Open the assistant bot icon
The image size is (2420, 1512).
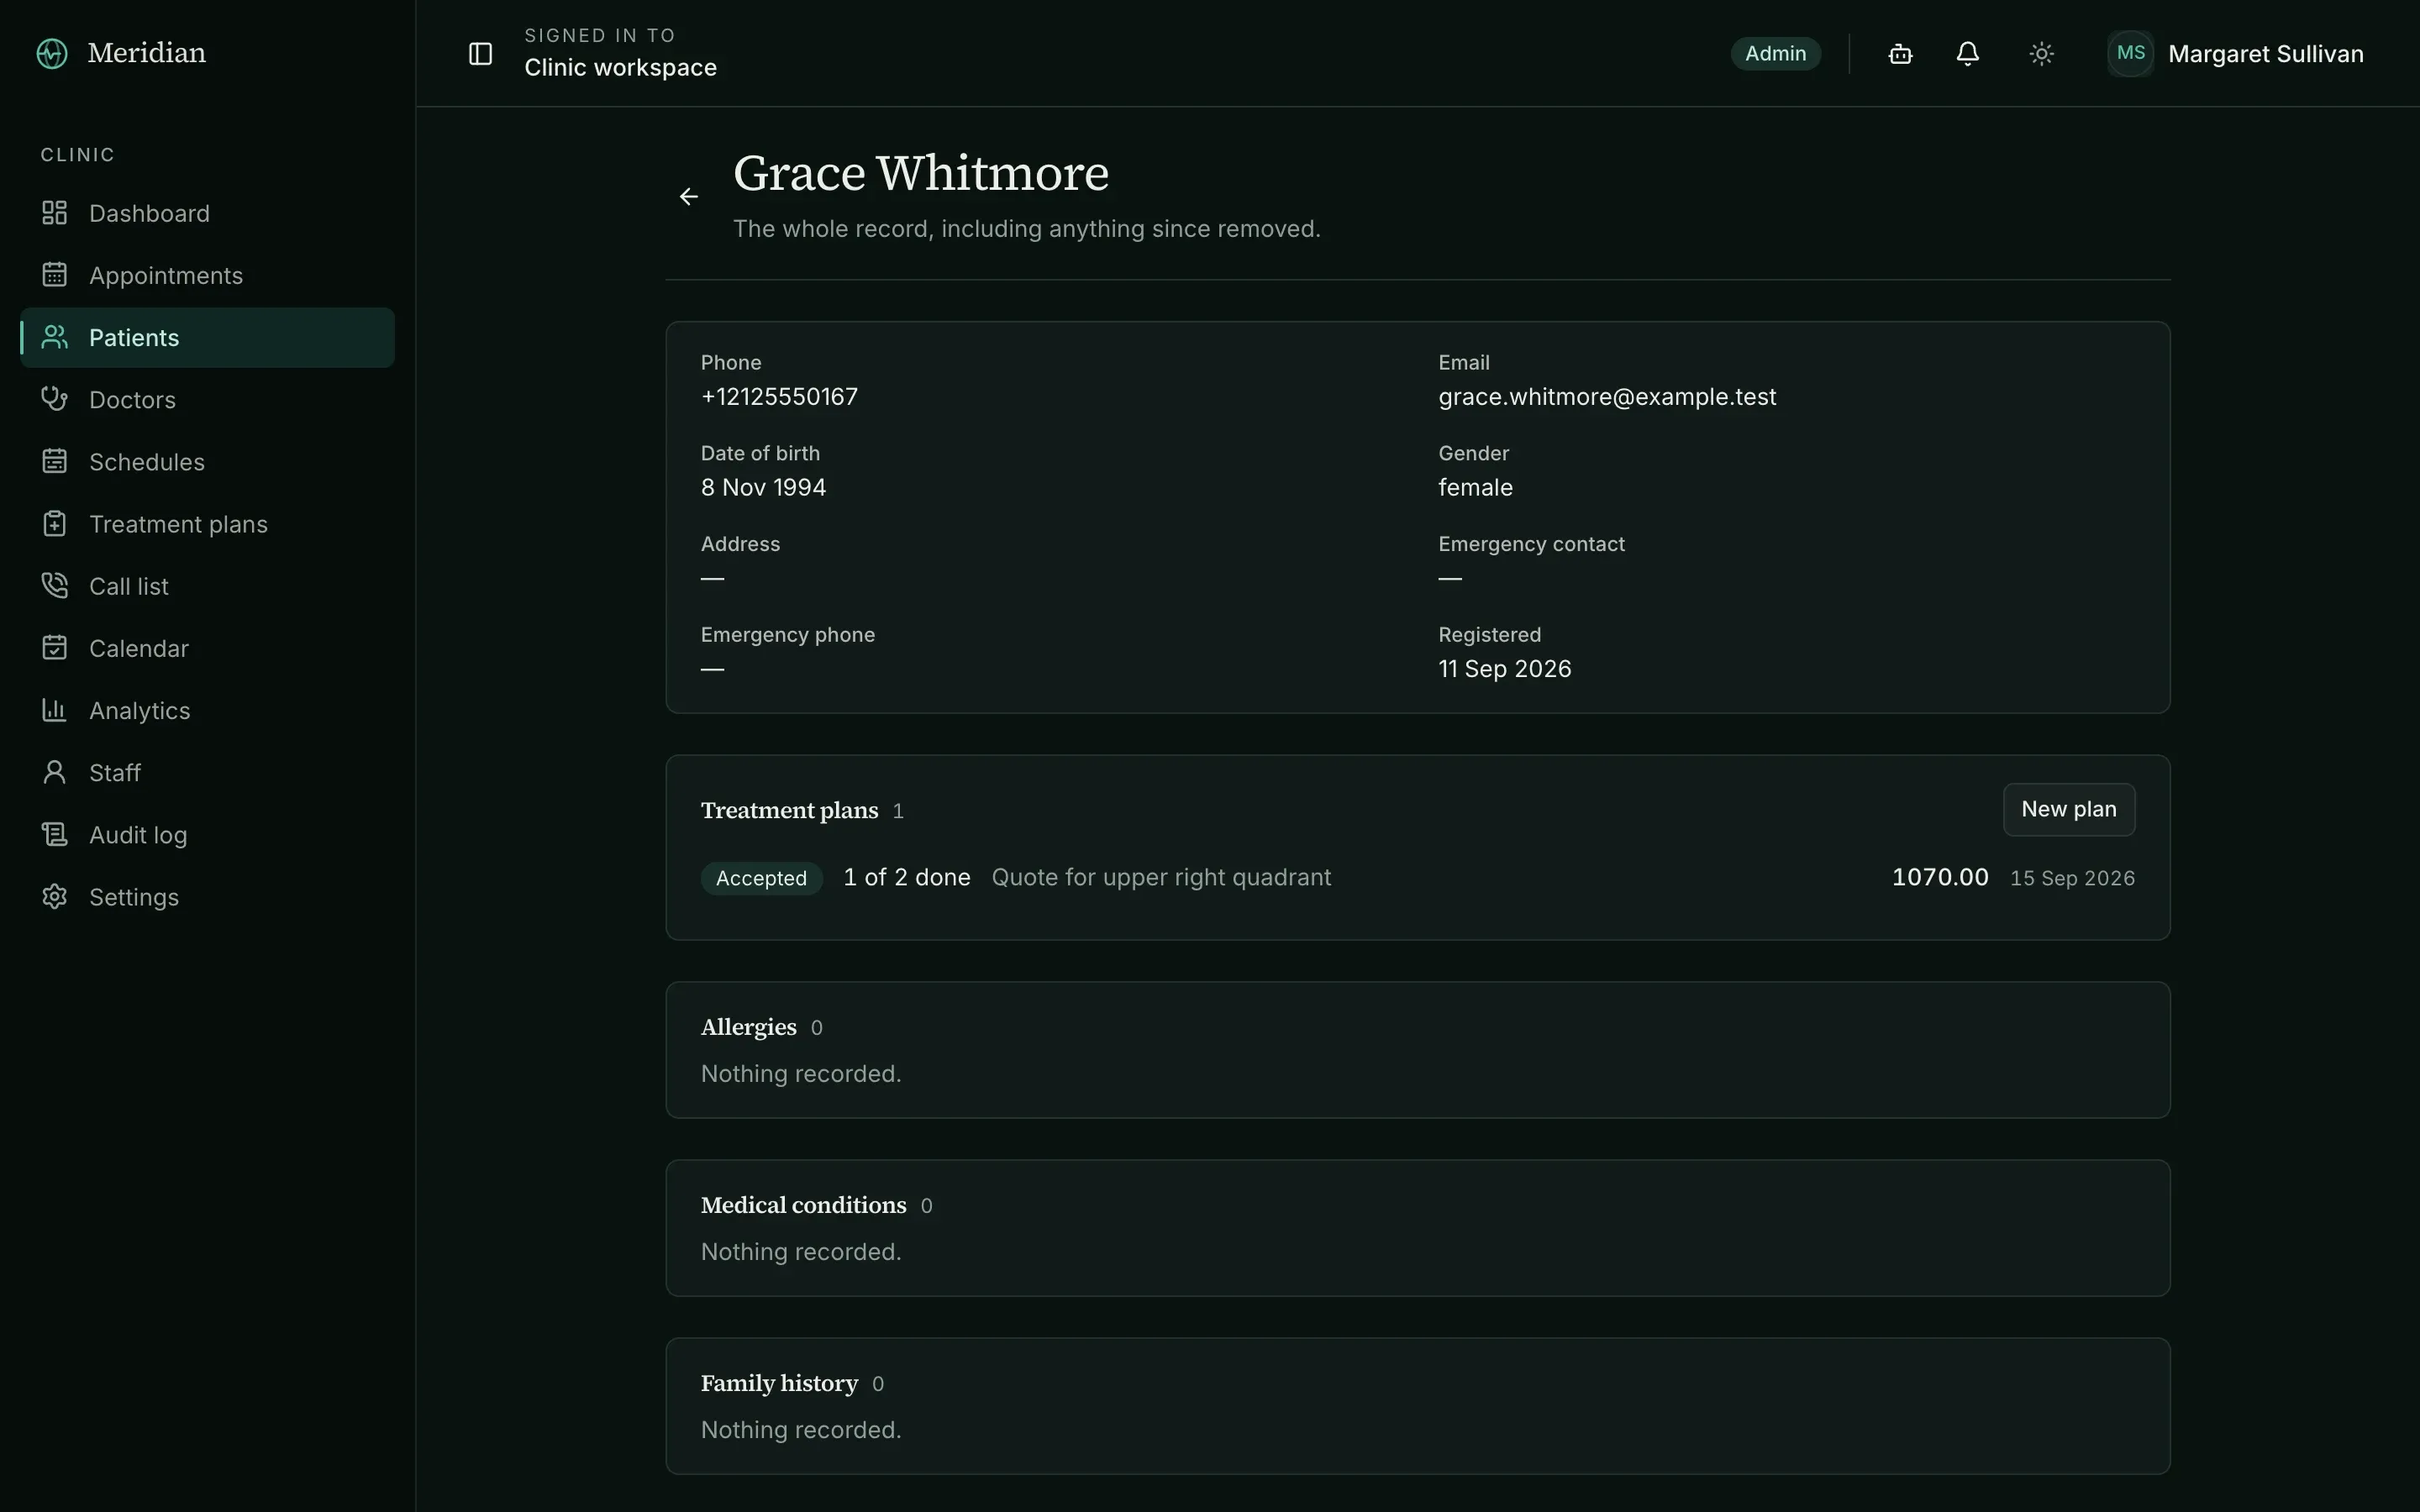click(1900, 53)
